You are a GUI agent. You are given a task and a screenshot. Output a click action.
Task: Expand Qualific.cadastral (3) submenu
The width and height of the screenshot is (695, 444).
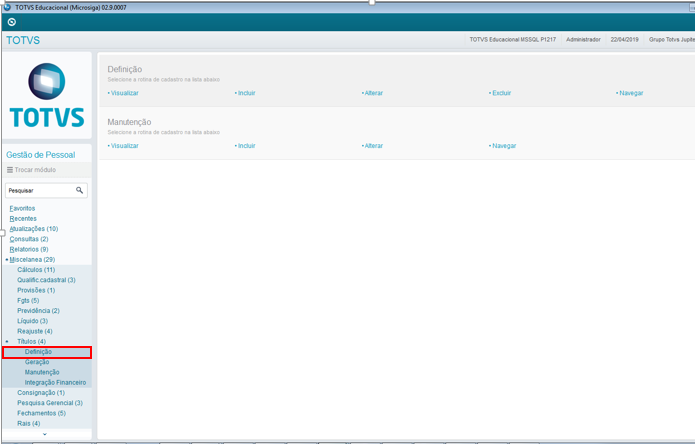[46, 280]
